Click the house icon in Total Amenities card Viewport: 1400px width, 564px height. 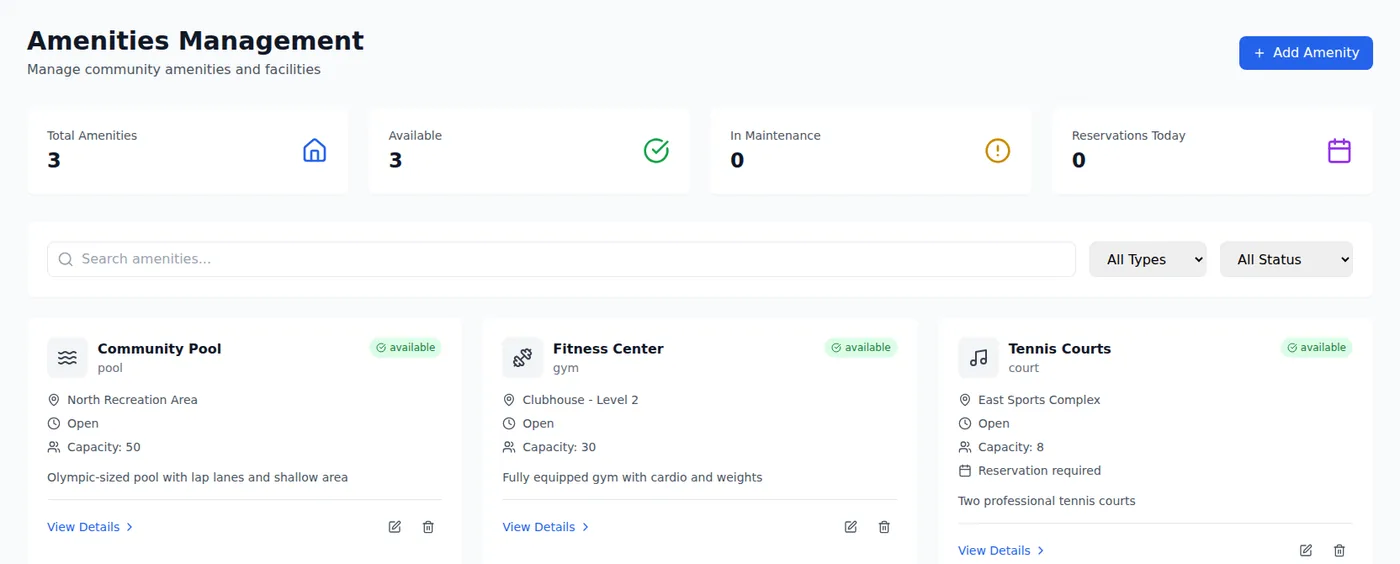coord(315,151)
